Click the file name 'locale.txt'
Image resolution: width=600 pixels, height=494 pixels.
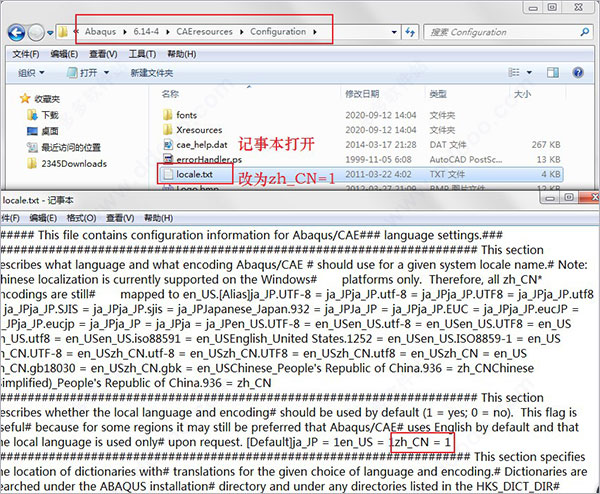coord(194,174)
